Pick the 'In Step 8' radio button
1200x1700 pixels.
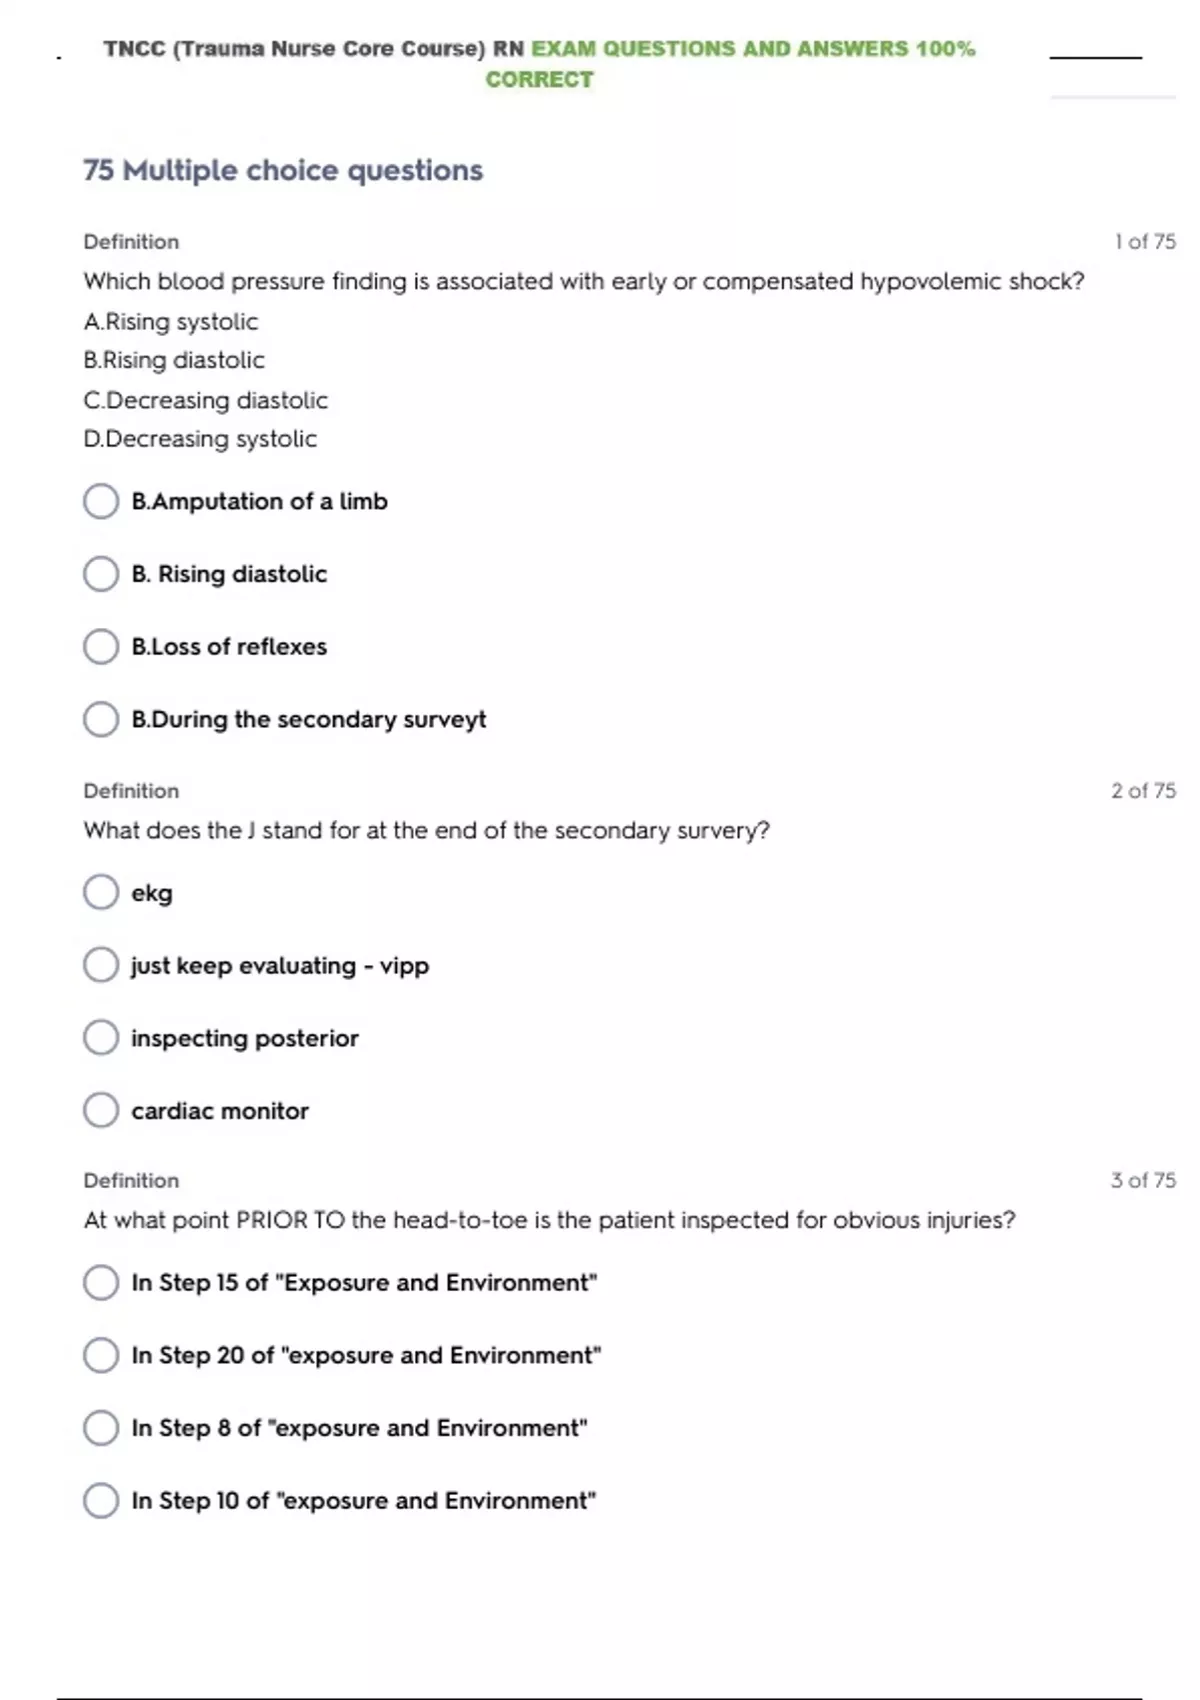coord(101,1428)
